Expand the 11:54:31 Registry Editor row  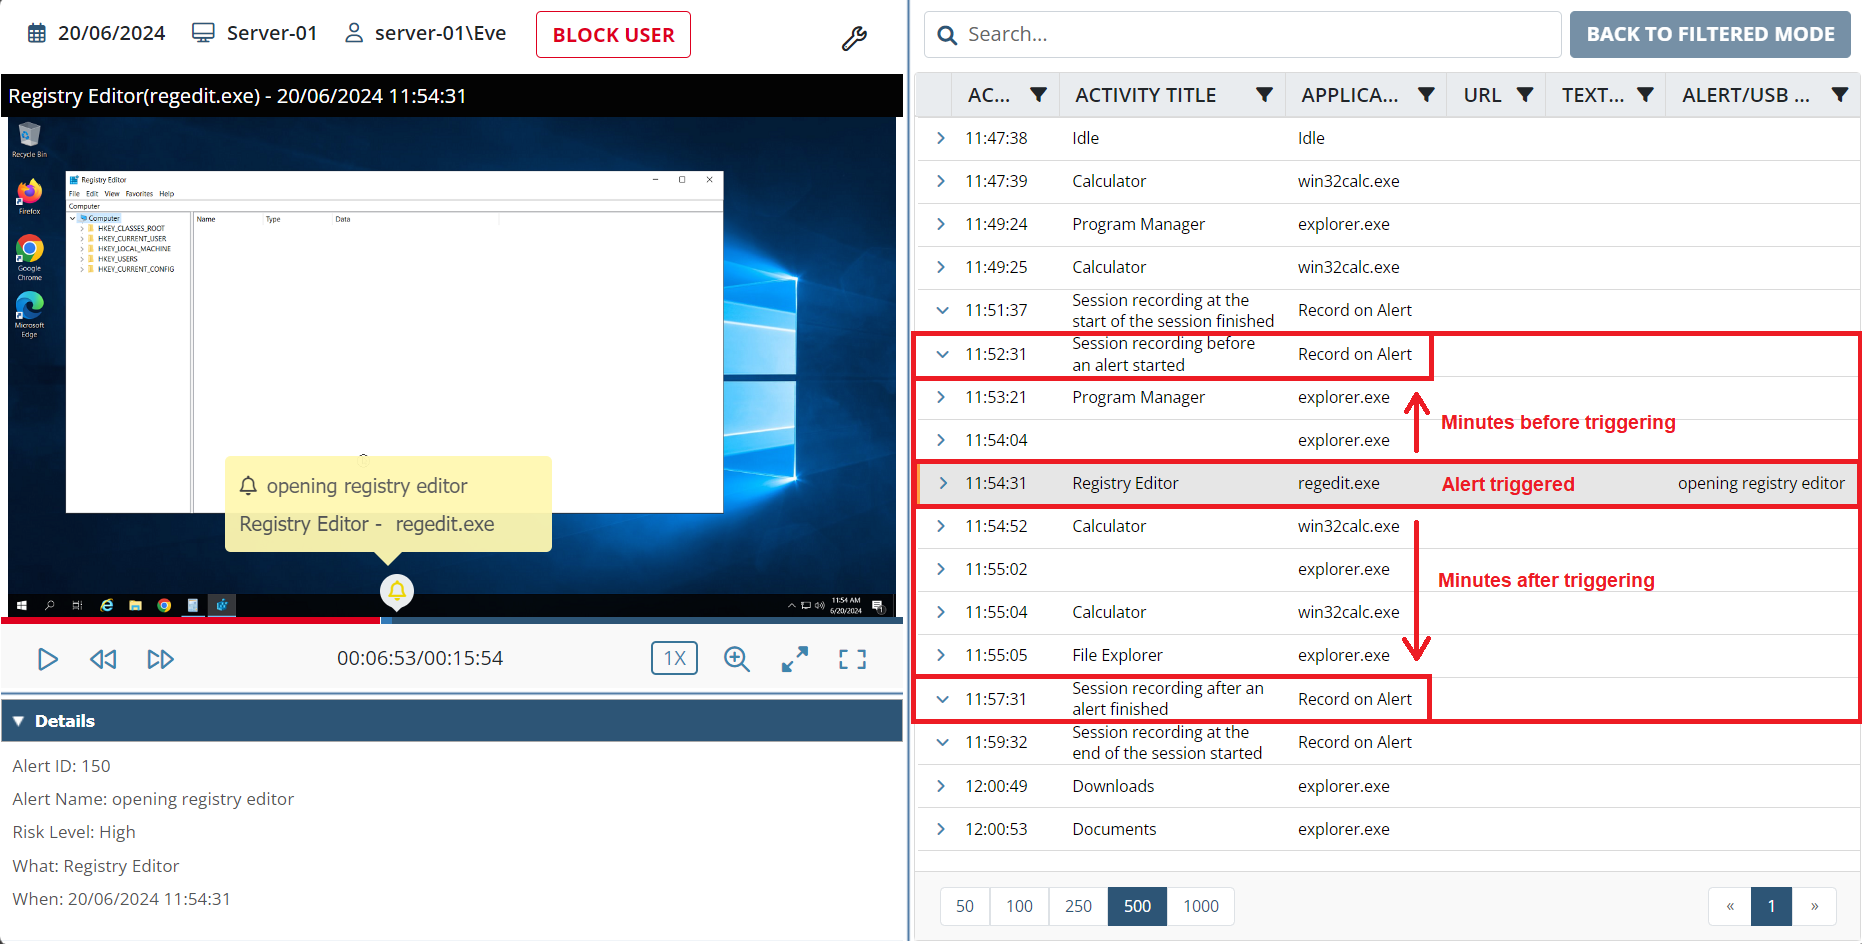[941, 483]
